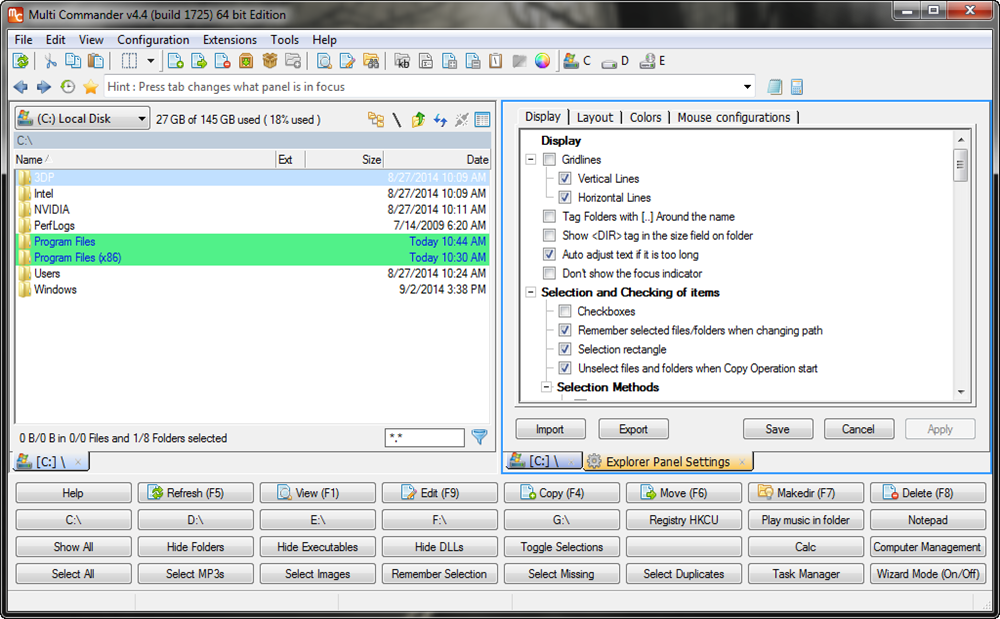Open the calculator icon beside command bar

(797, 87)
